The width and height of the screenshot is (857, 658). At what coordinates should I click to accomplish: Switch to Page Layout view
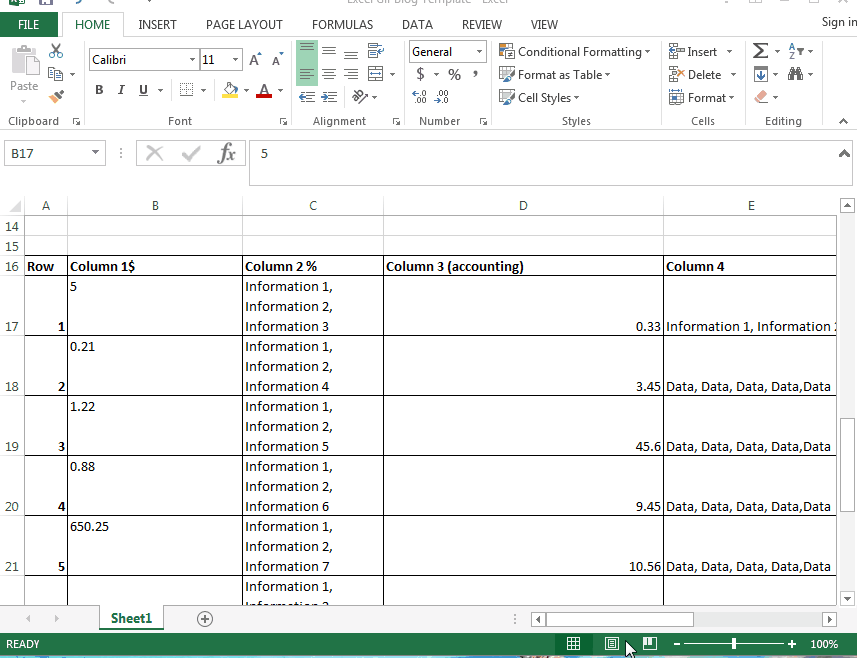(612, 644)
